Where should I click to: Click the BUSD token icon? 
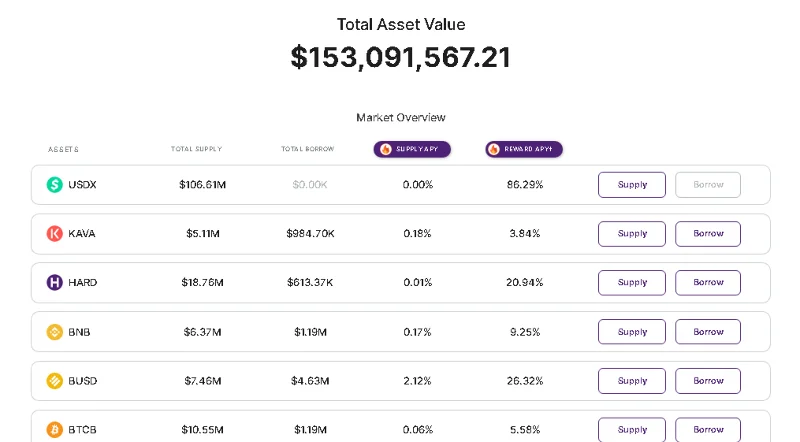tap(55, 381)
